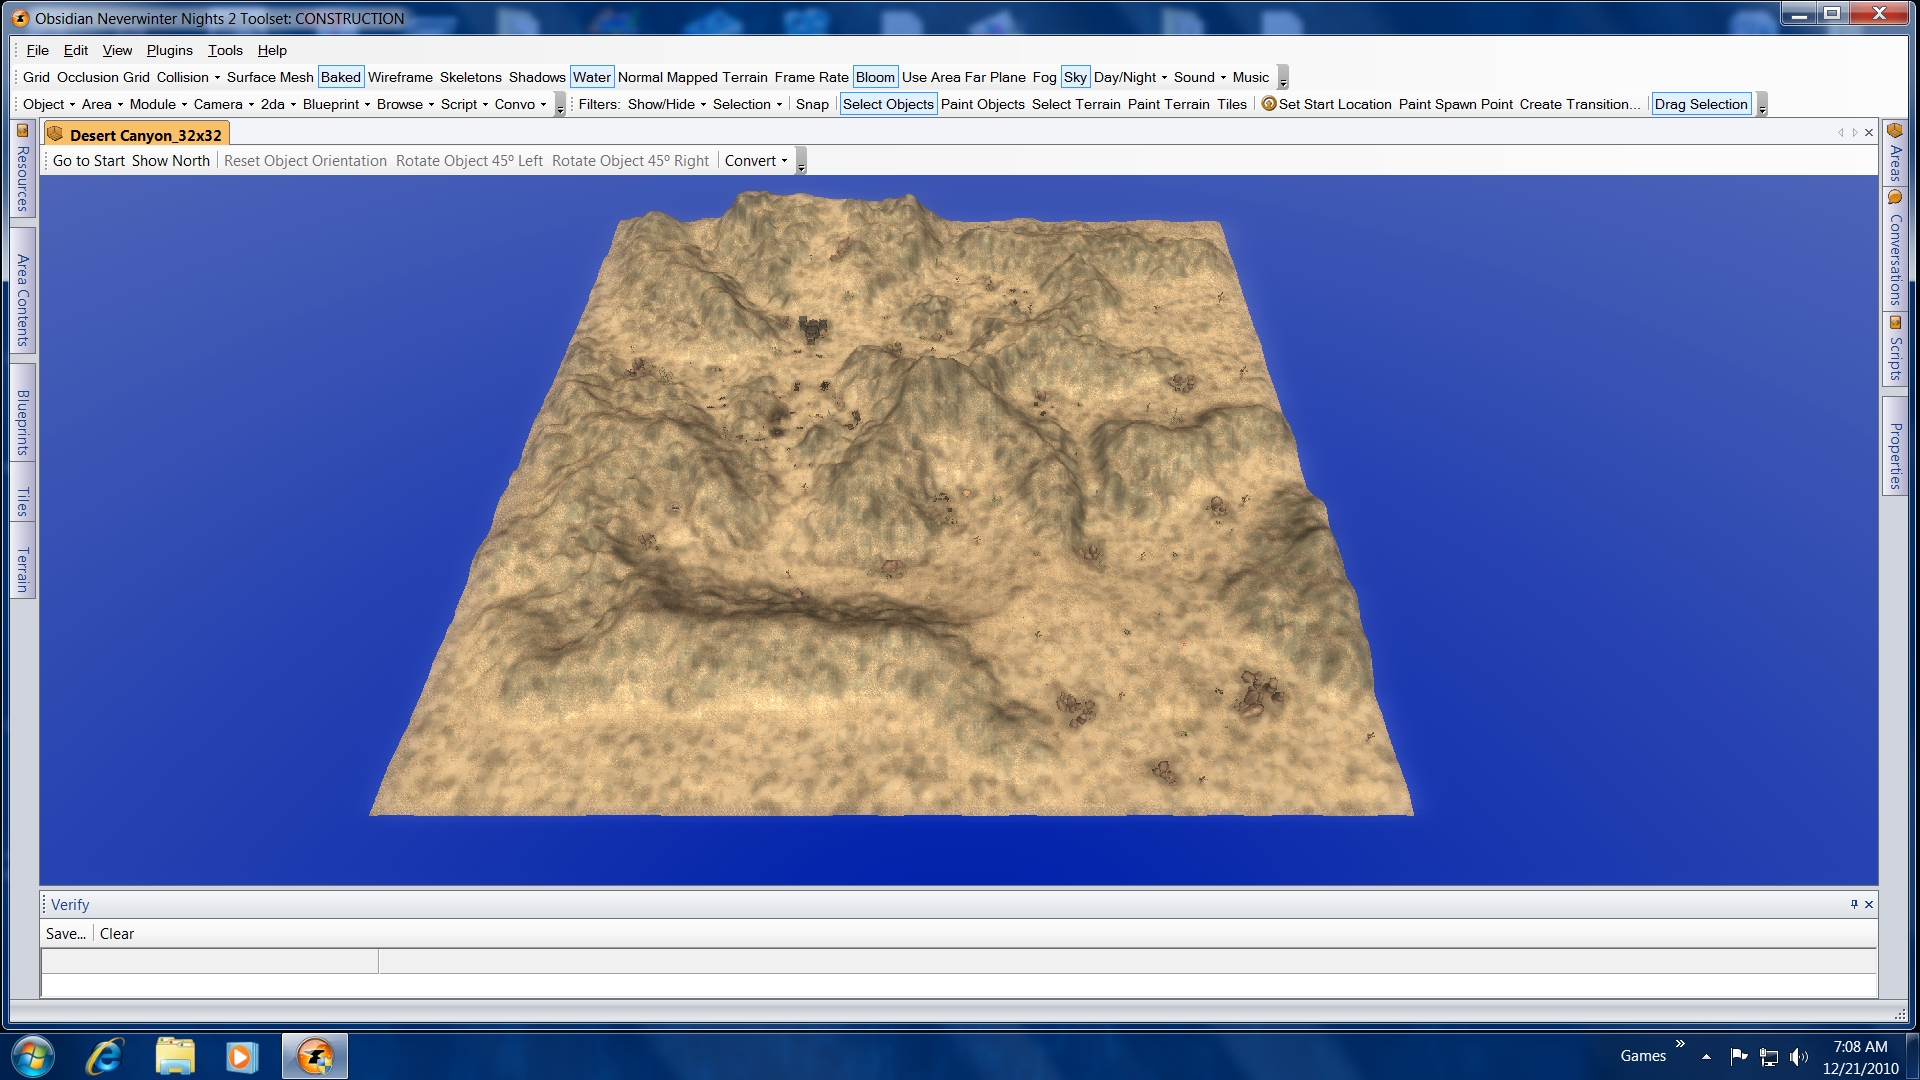The width and height of the screenshot is (1920, 1080).
Task: Expand the Convert dropdown
Action: click(755, 161)
